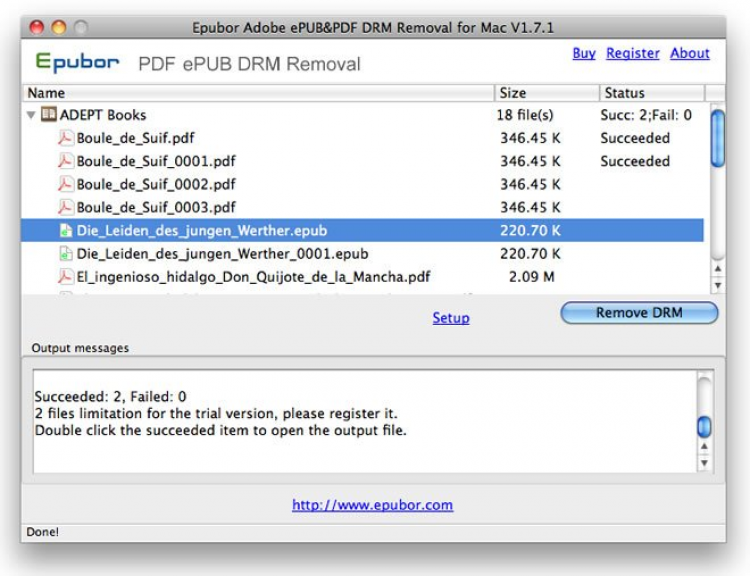This screenshot has width=750, height=576.
Task: Open the About link
Action: pyautogui.click(x=690, y=53)
